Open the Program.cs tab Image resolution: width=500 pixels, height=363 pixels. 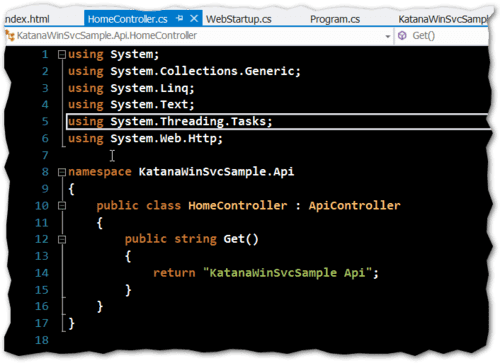(x=335, y=19)
